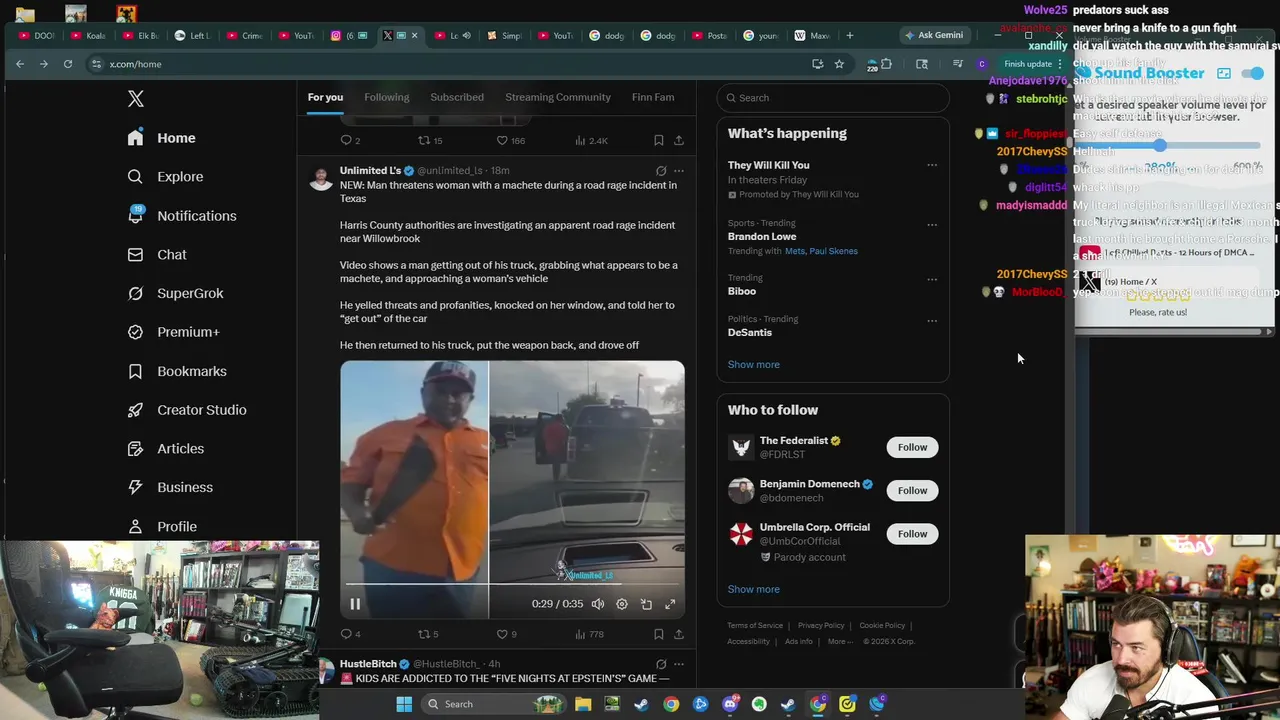This screenshot has height=720, width=1280.
Task: Open more options on HustleBitch post
Action: tap(679, 664)
